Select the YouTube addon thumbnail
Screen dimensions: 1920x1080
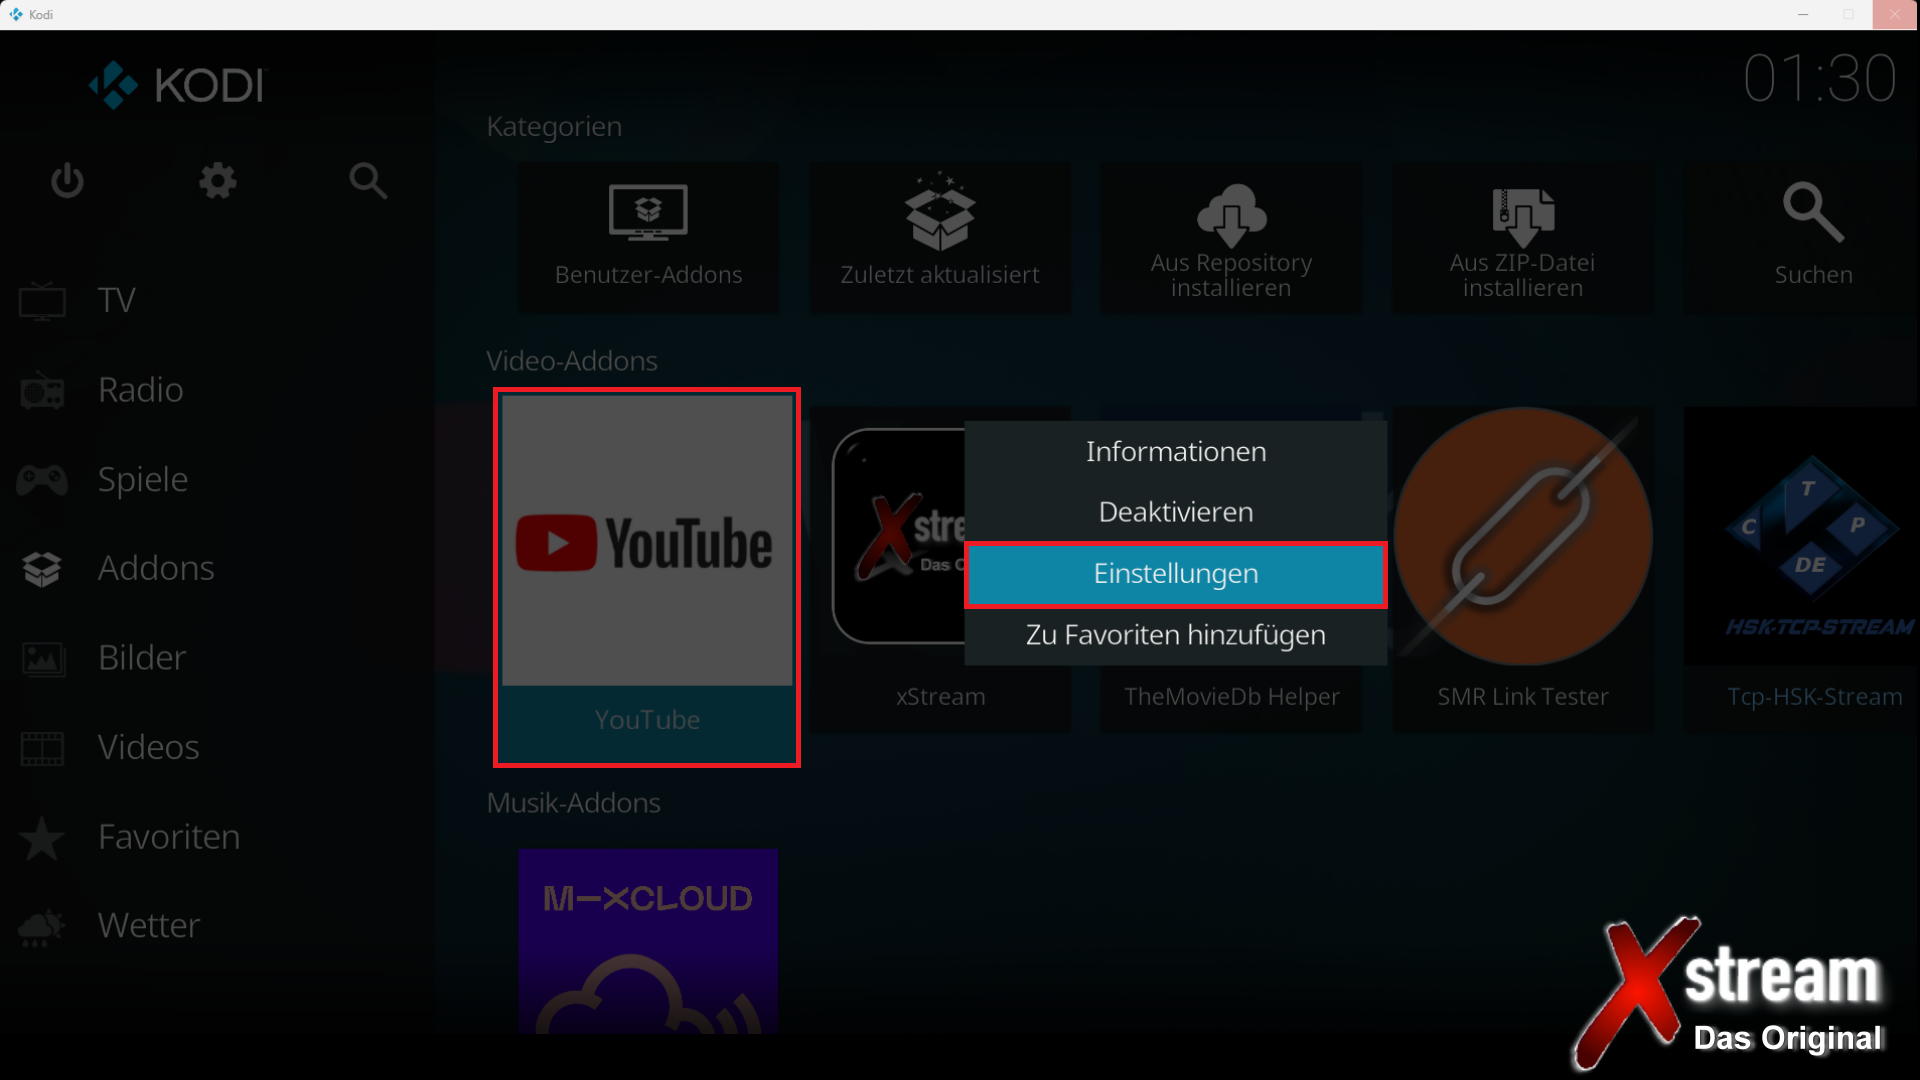coord(647,543)
